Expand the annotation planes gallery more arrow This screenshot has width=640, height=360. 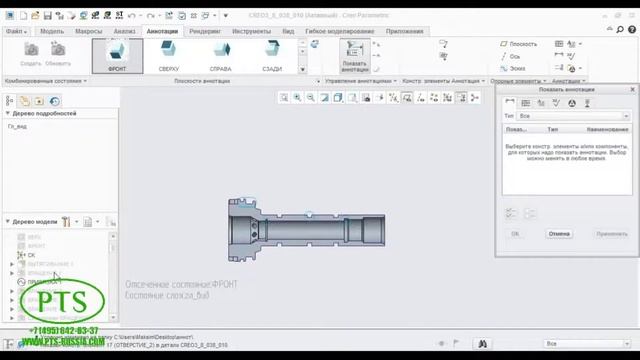pyautogui.click(x=302, y=69)
